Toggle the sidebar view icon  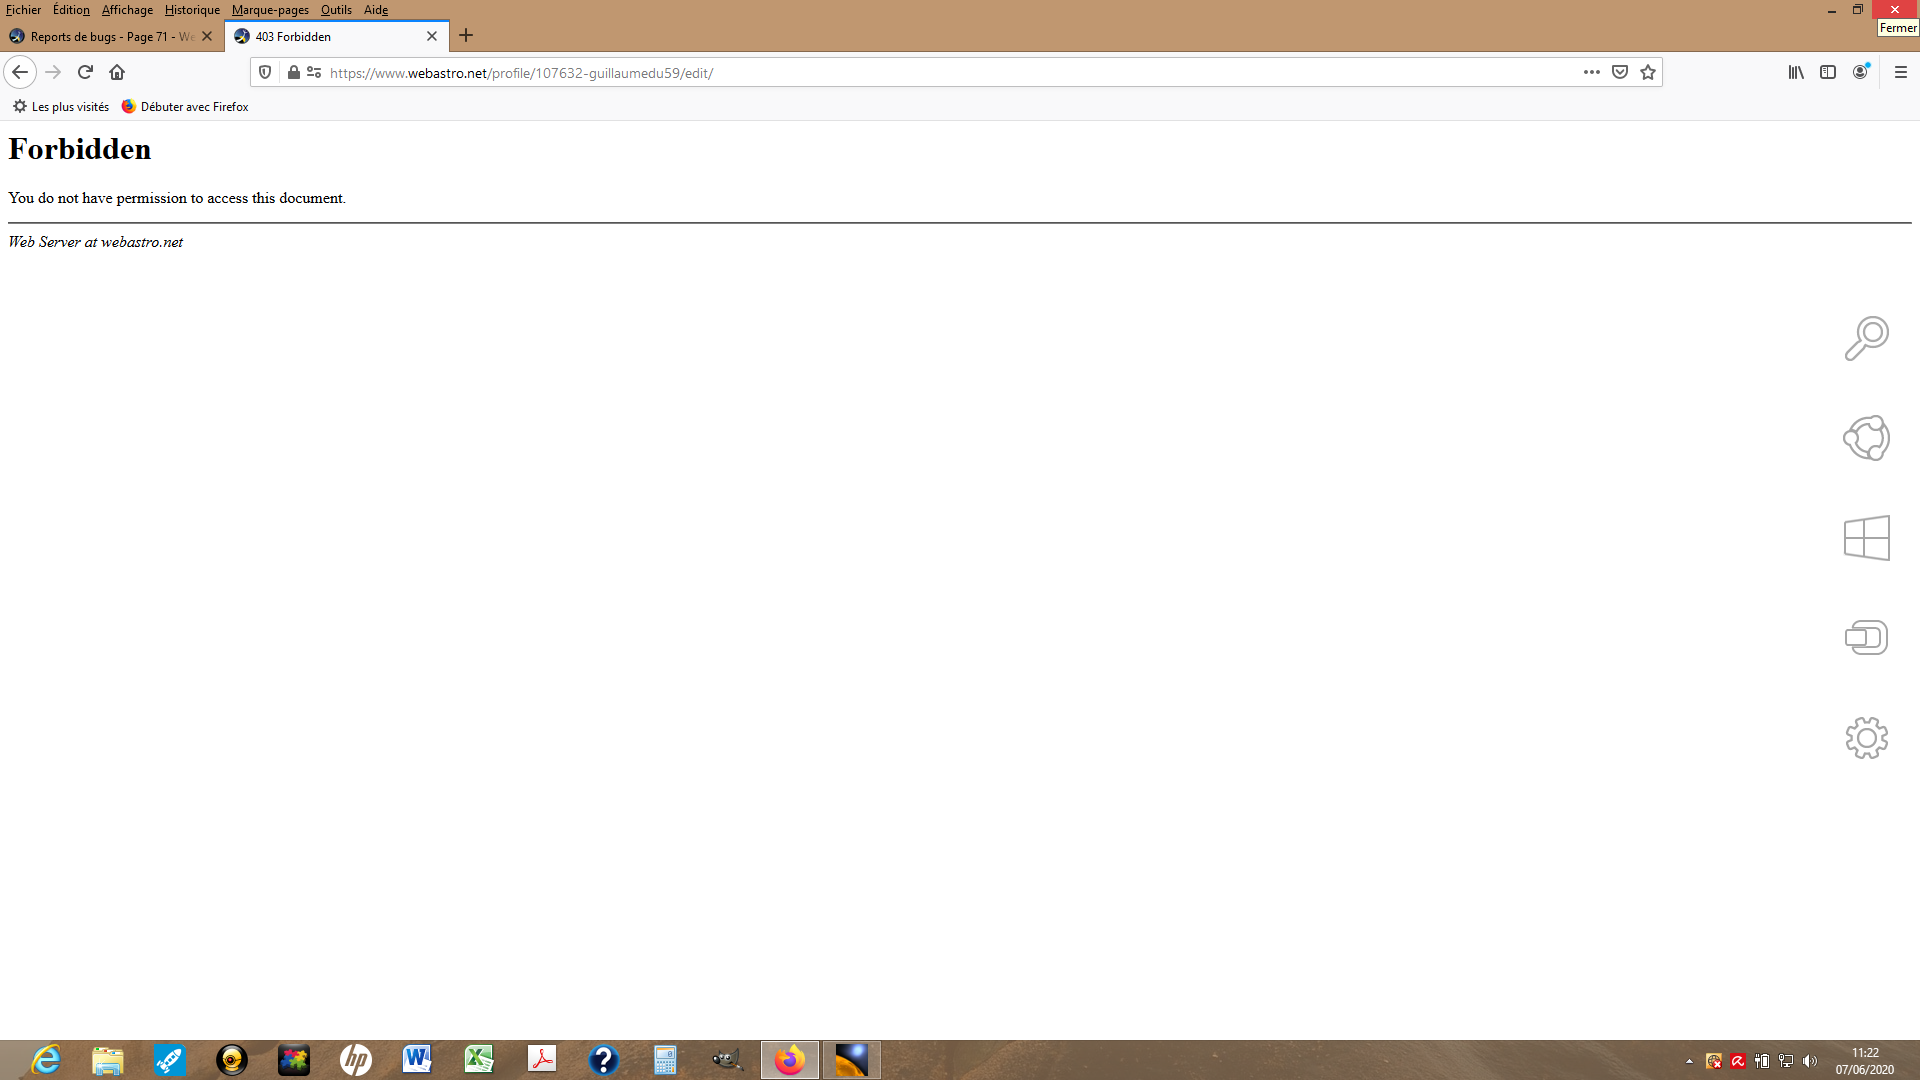click(1828, 72)
